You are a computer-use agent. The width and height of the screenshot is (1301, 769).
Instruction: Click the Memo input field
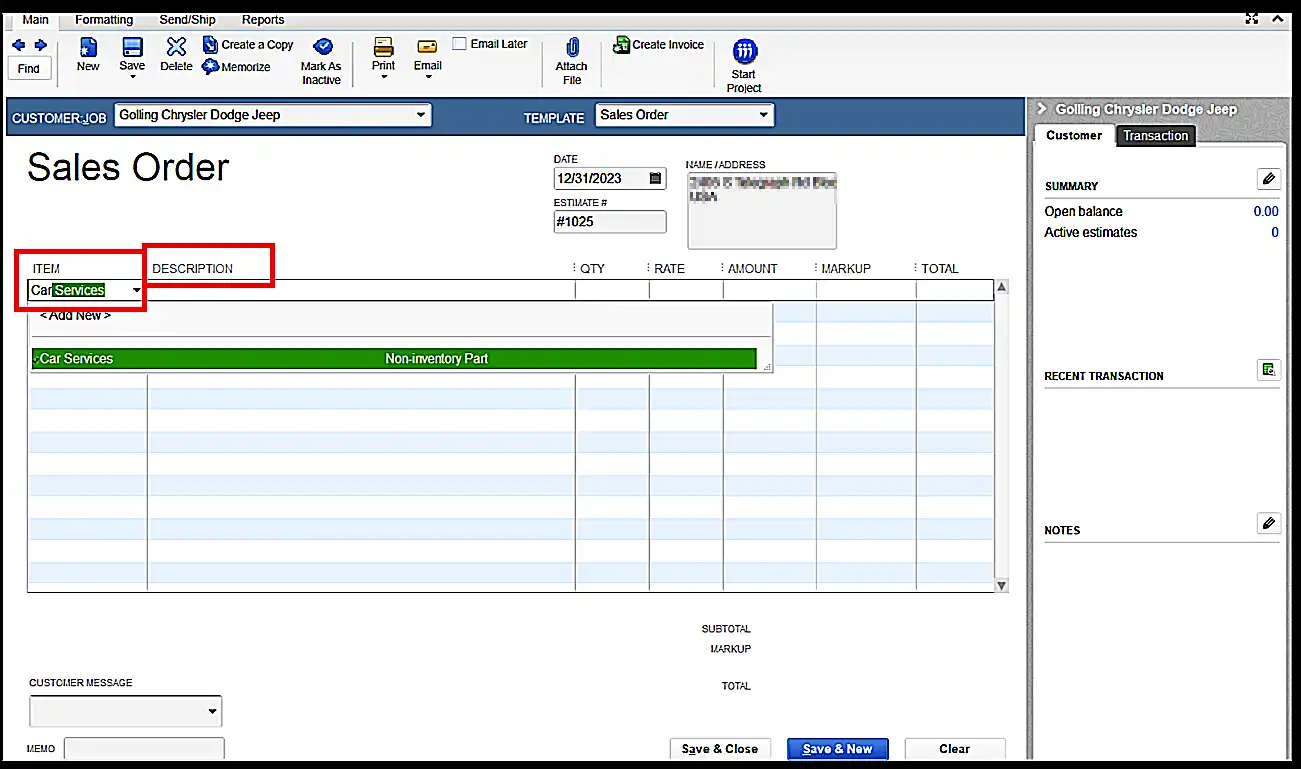[144, 749]
